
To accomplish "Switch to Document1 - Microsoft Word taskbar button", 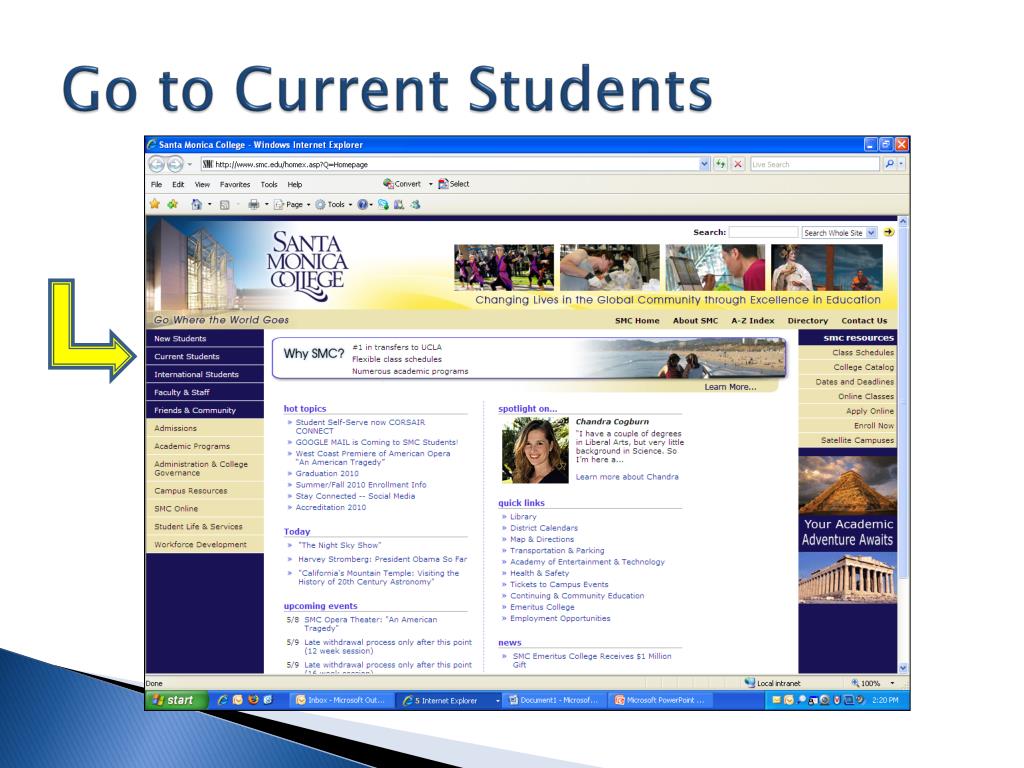I will click(554, 700).
